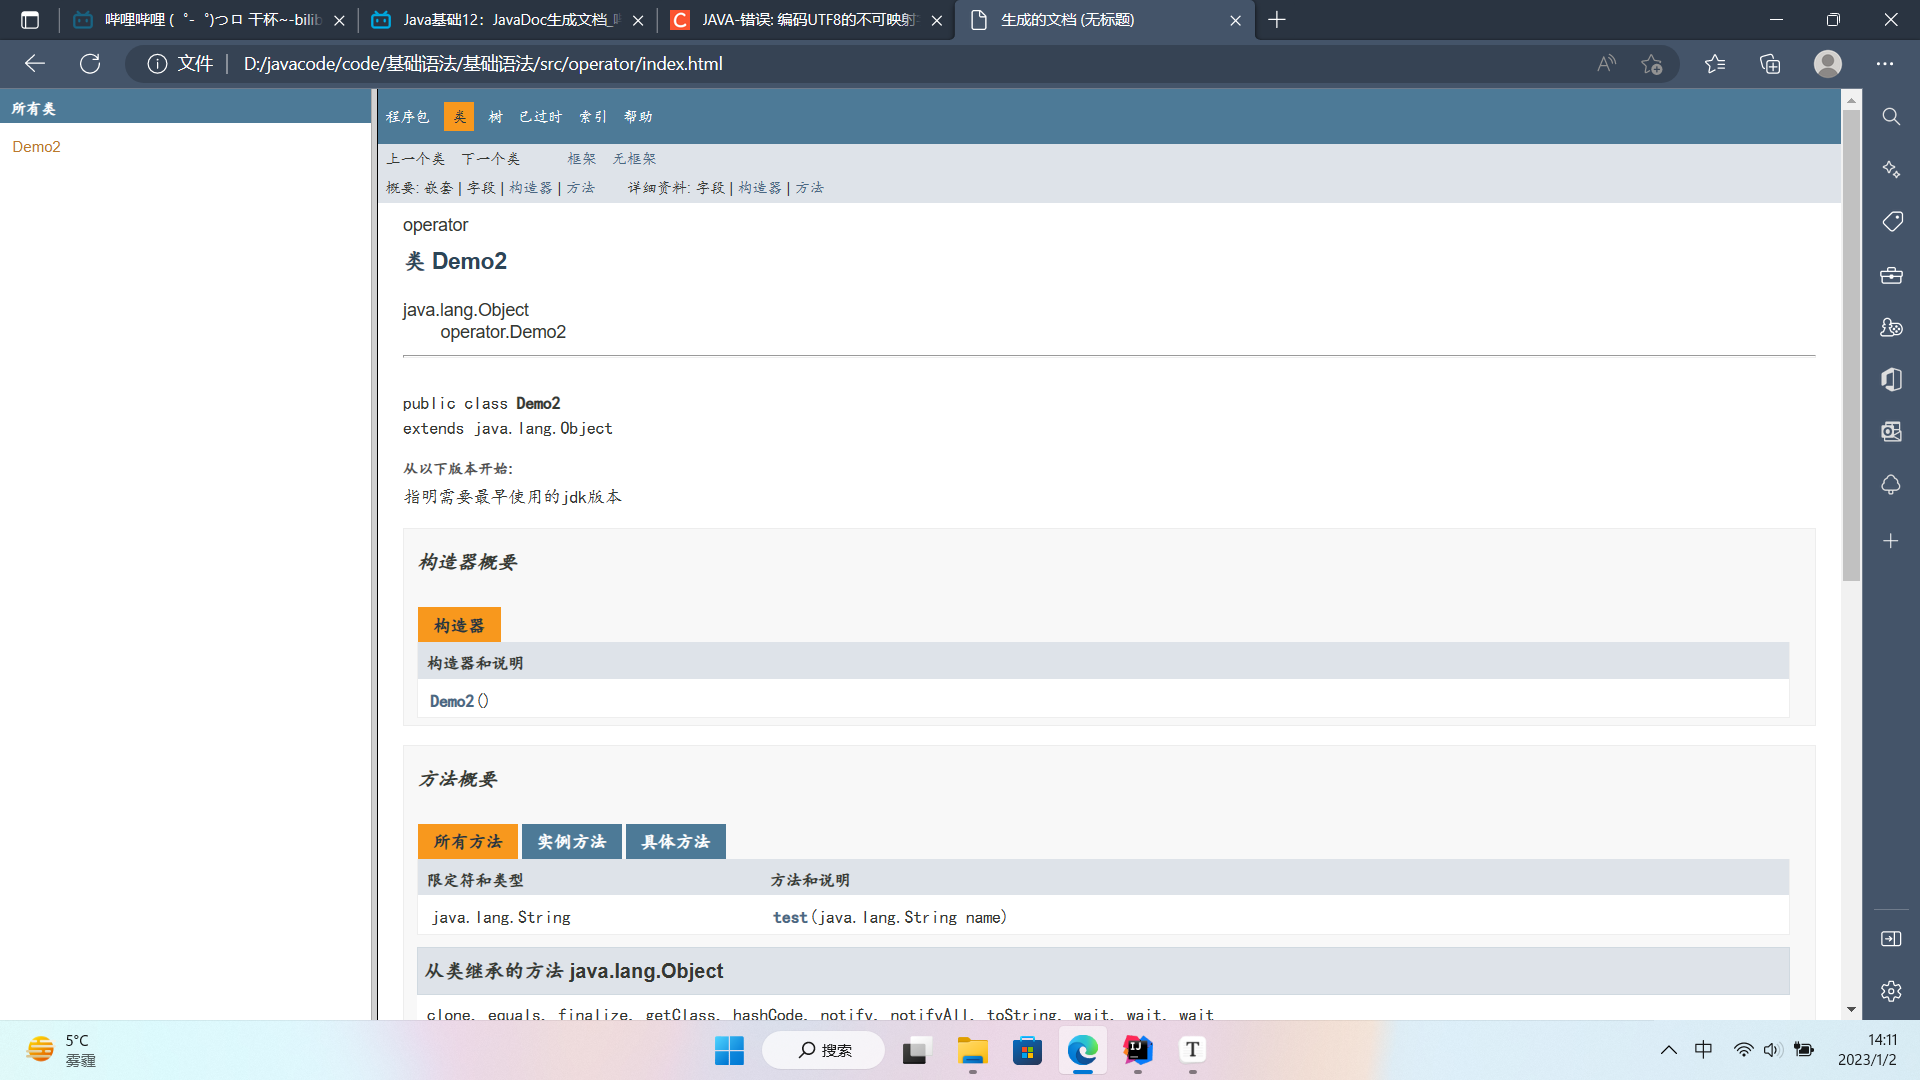Click the Read Aloud icon in the address bar

point(1606,64)
